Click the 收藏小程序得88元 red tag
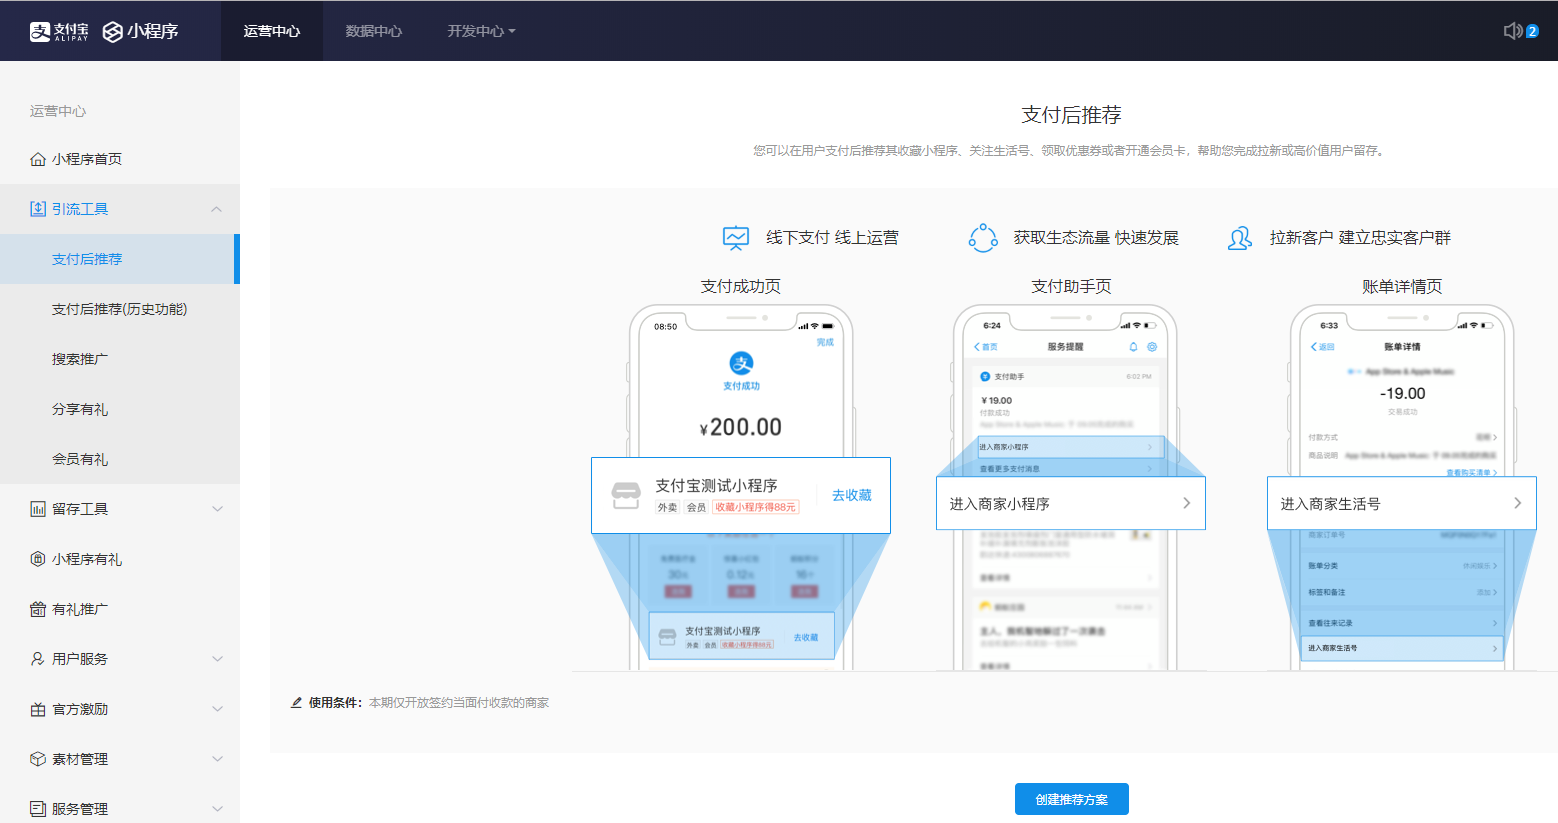Viewport: 1558px width, 823px height. (756, 507)
